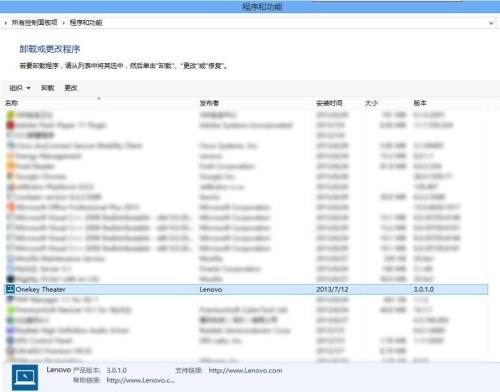Image resolution: width=500 pixels, height=392 pixels.
Task: Expand the address bar history chevron
Action: (x=491, y=23)
